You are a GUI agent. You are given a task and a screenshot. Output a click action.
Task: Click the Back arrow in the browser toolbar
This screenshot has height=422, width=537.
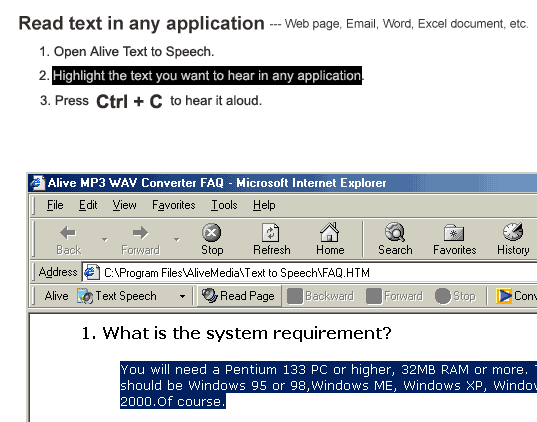68,233
